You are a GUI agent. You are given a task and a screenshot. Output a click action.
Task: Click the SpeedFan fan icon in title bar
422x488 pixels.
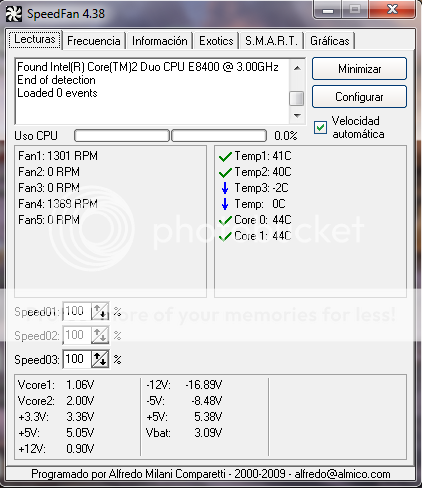14,14
